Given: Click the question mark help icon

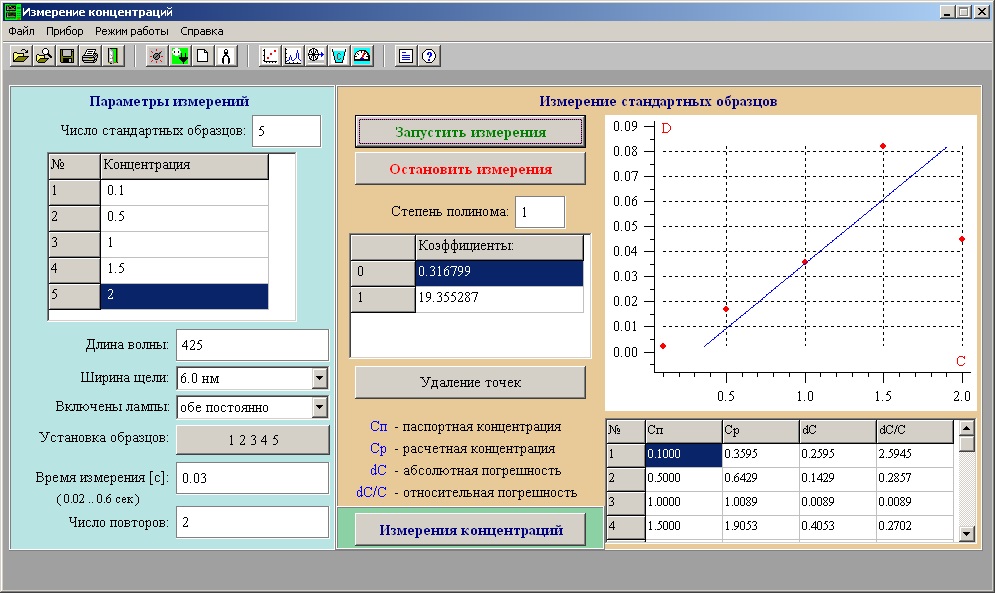Looking at the screenshot, I should [x=429, y=56].
